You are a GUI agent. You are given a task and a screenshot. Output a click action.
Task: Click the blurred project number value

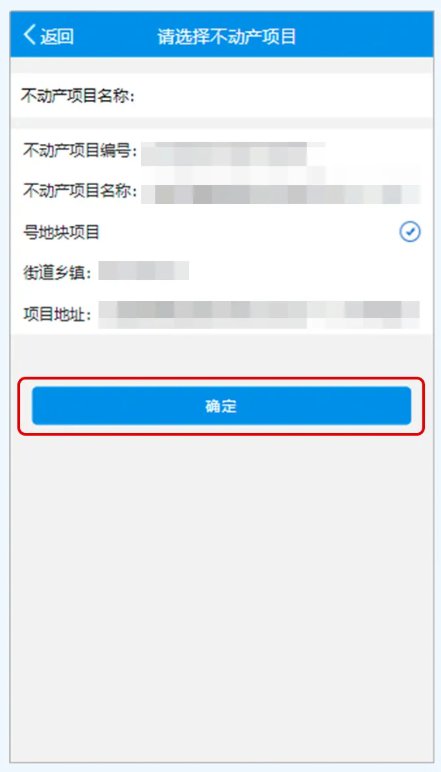tap(232, 154)
